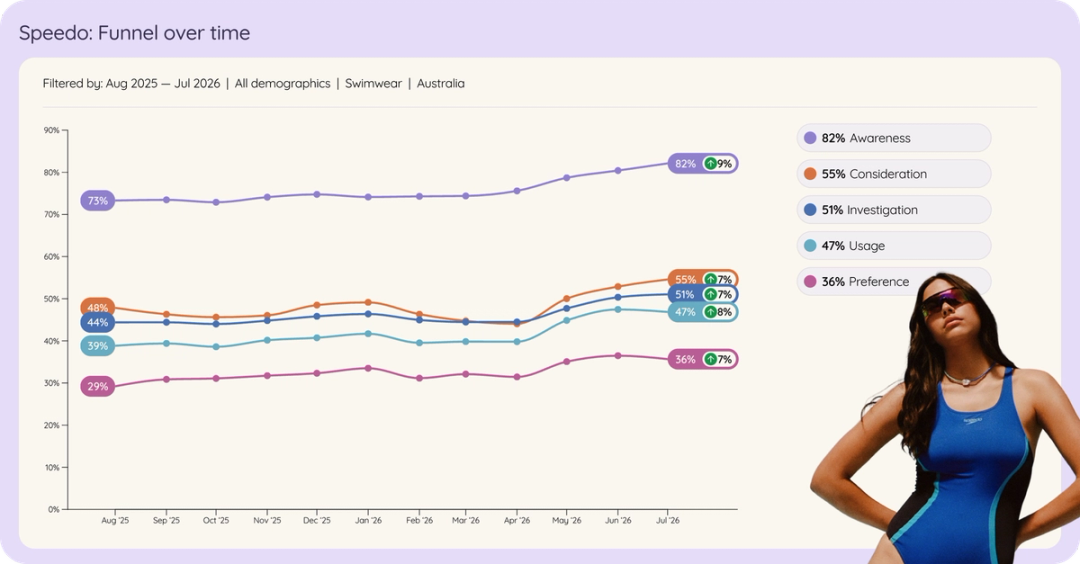
Task: Toggle the 47% Usage legend pill
Action: pyautogui.click(x=894, y=245)
